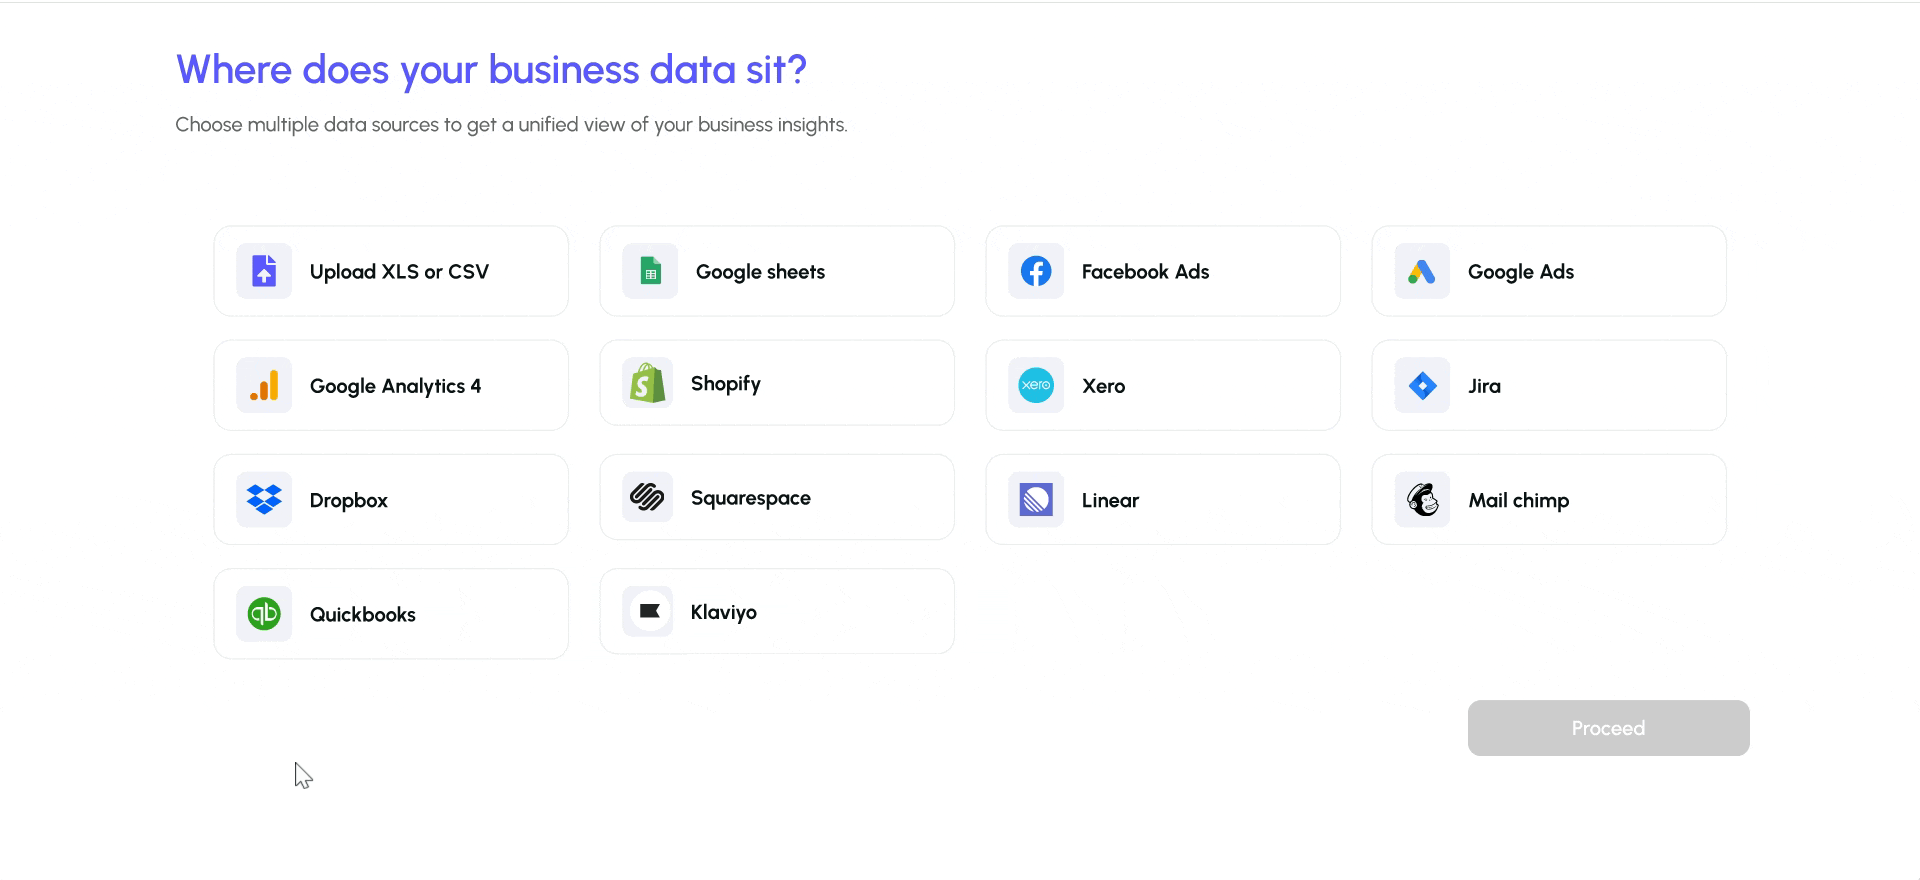Choose the Google Analytics 4 label
Image resolution: width=1920 pixels, height=880 pixels.
[395, 386]
